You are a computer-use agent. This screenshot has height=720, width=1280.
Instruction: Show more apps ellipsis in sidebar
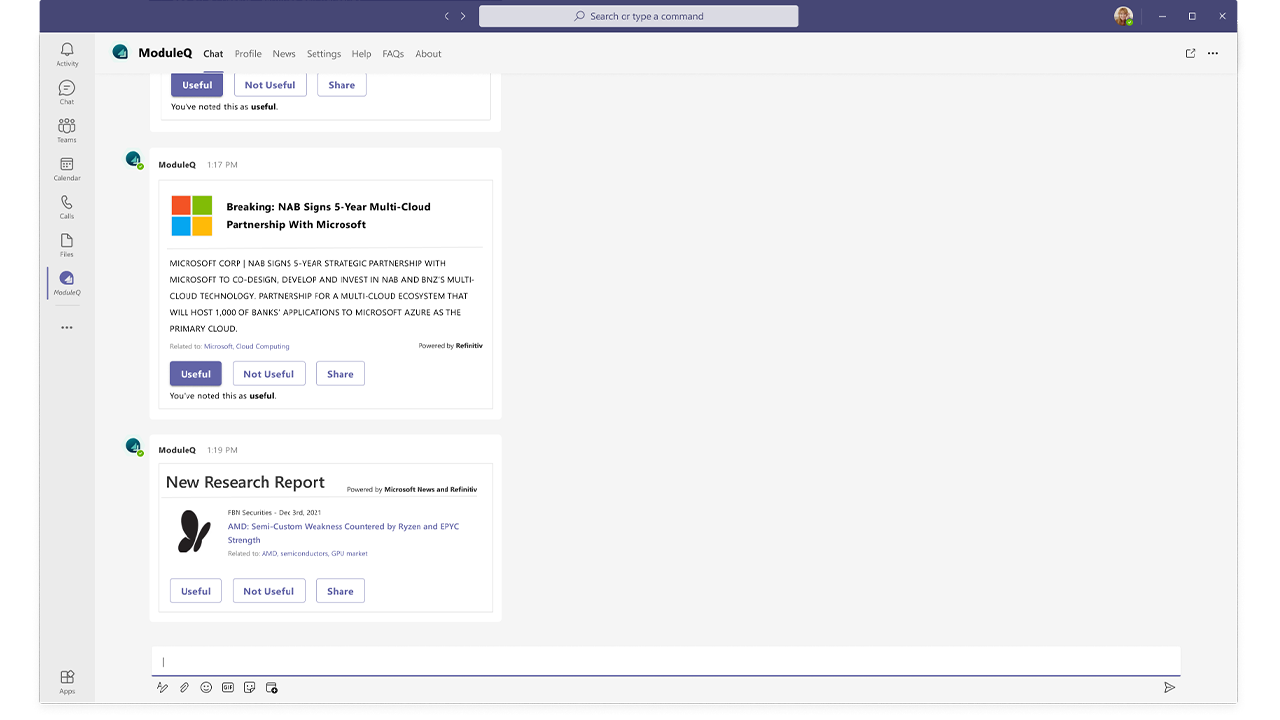pyautogui.click(x=67, y=328)
